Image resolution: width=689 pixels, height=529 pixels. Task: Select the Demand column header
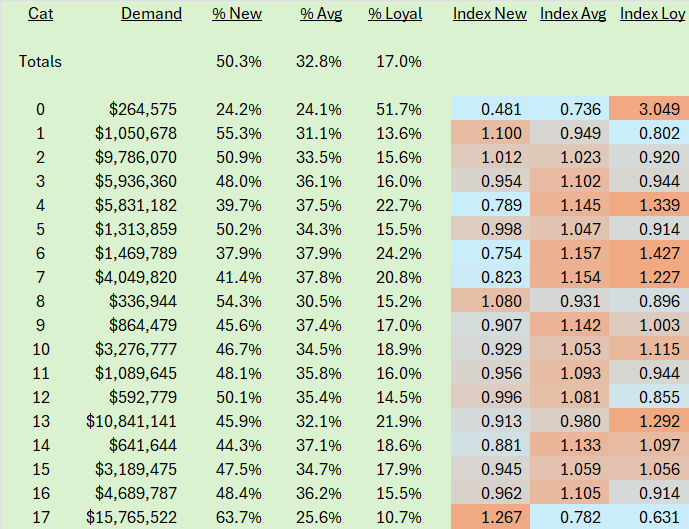click(151, 14)
